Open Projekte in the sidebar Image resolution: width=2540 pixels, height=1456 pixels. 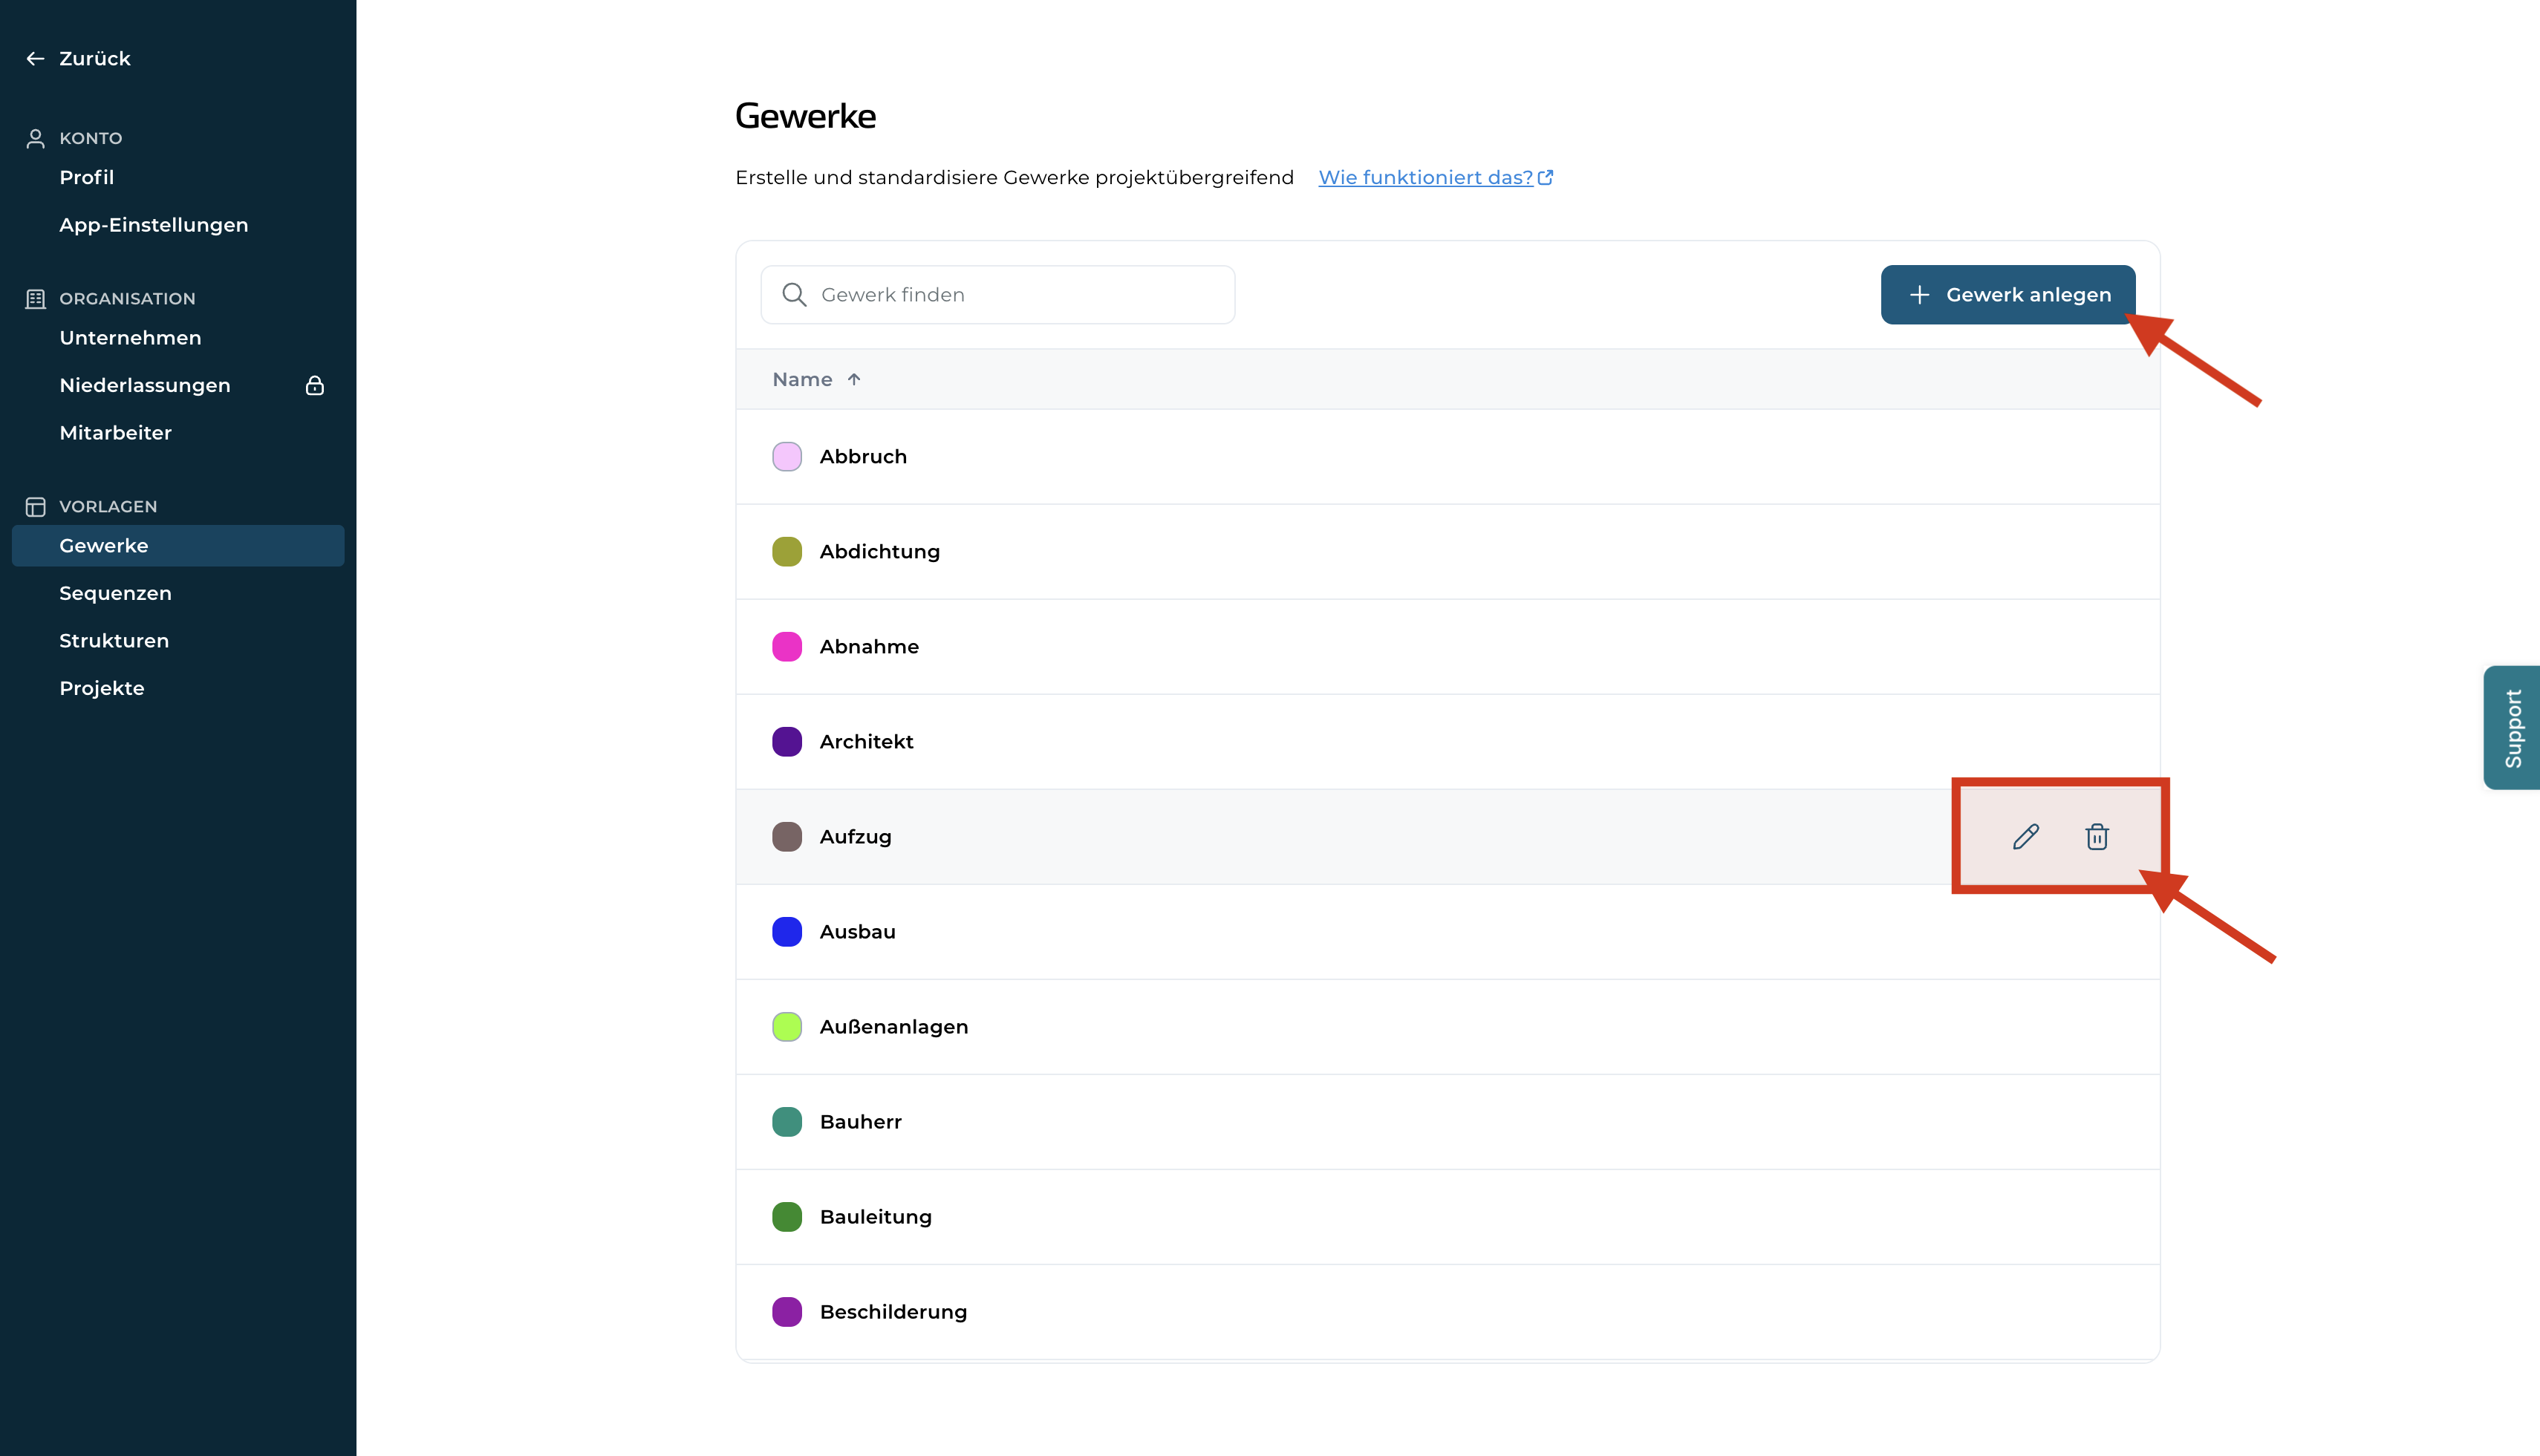pos(102,689)
